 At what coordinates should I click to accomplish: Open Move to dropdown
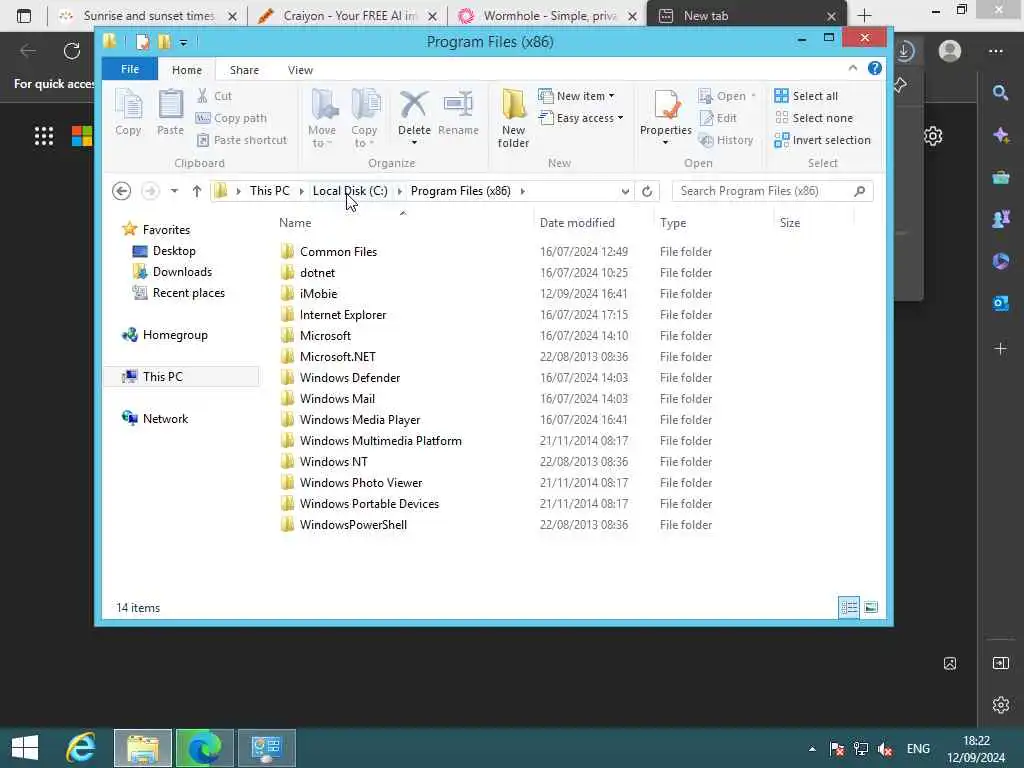323,118
